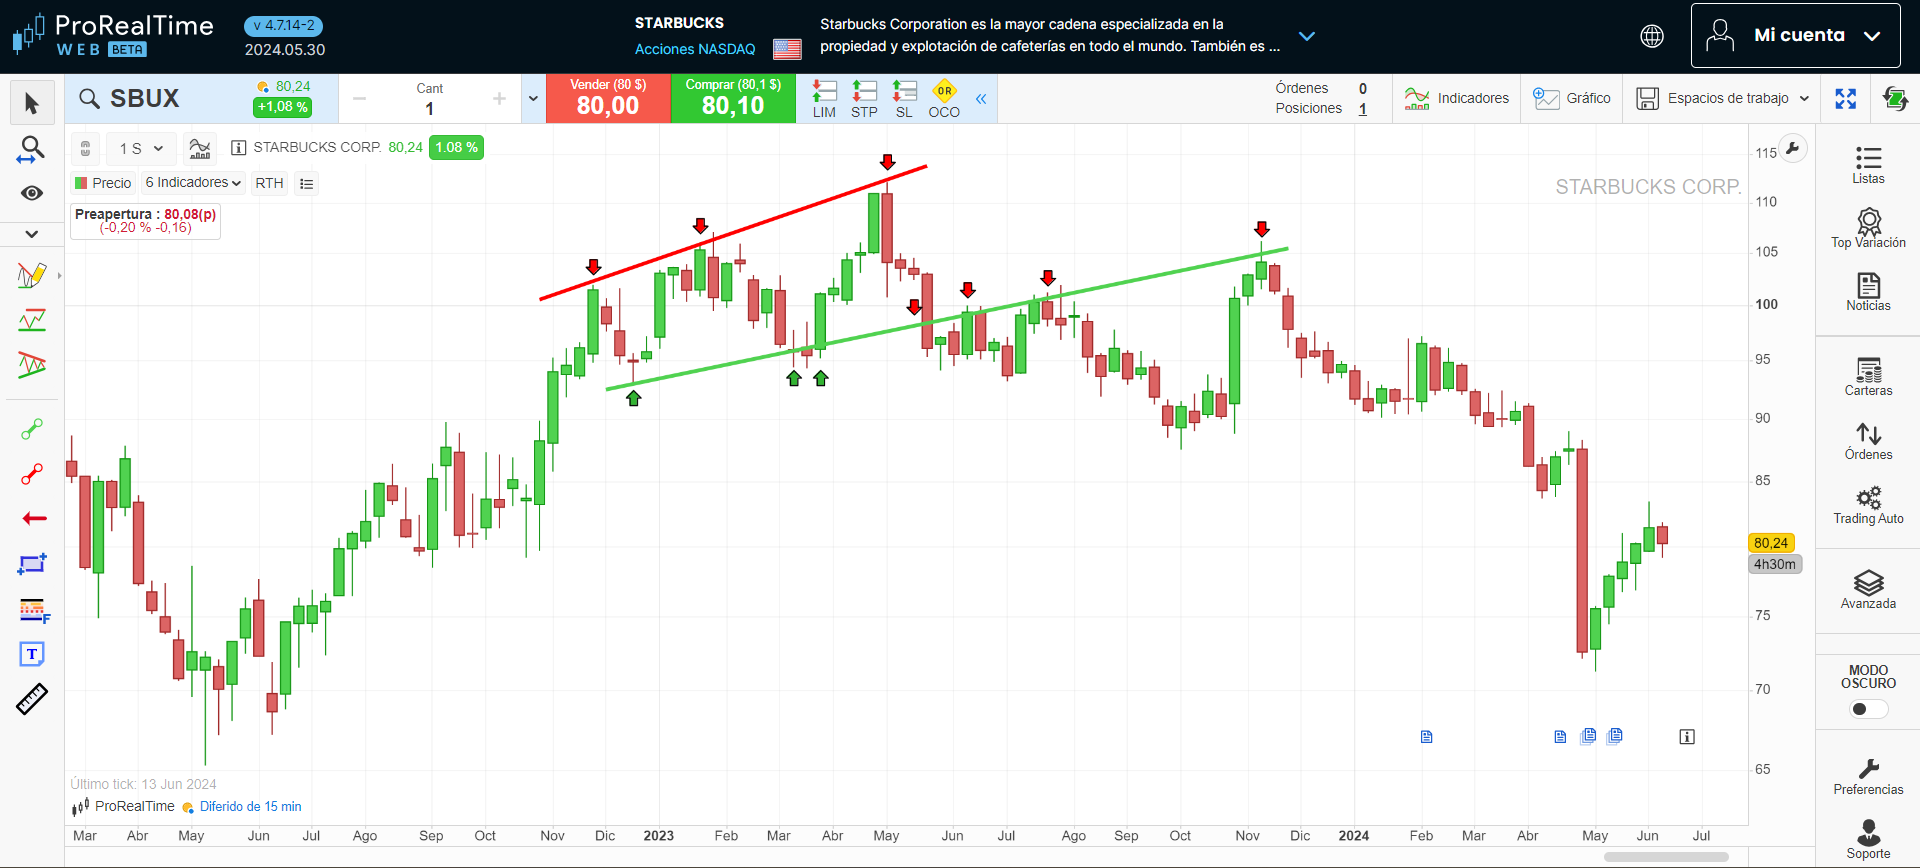
Task: Click the STP stop order icon
Action: click(864, 99)
